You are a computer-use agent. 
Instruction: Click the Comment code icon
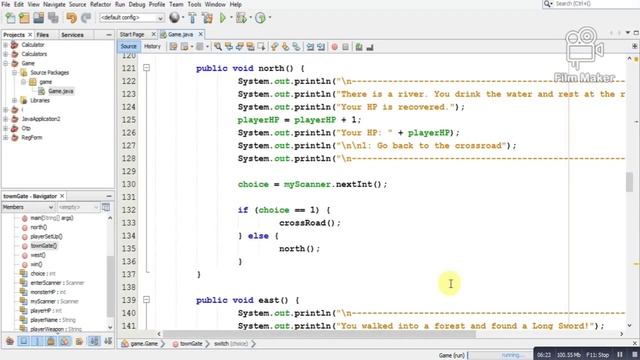pyautogui.click(x=359, y=47)
